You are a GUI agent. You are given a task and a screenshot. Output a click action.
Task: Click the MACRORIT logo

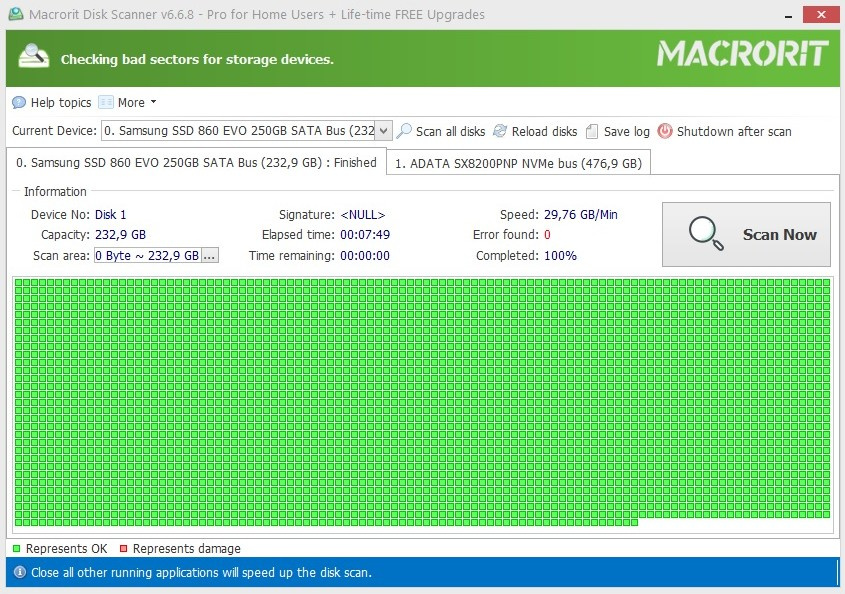coord(742,54)
